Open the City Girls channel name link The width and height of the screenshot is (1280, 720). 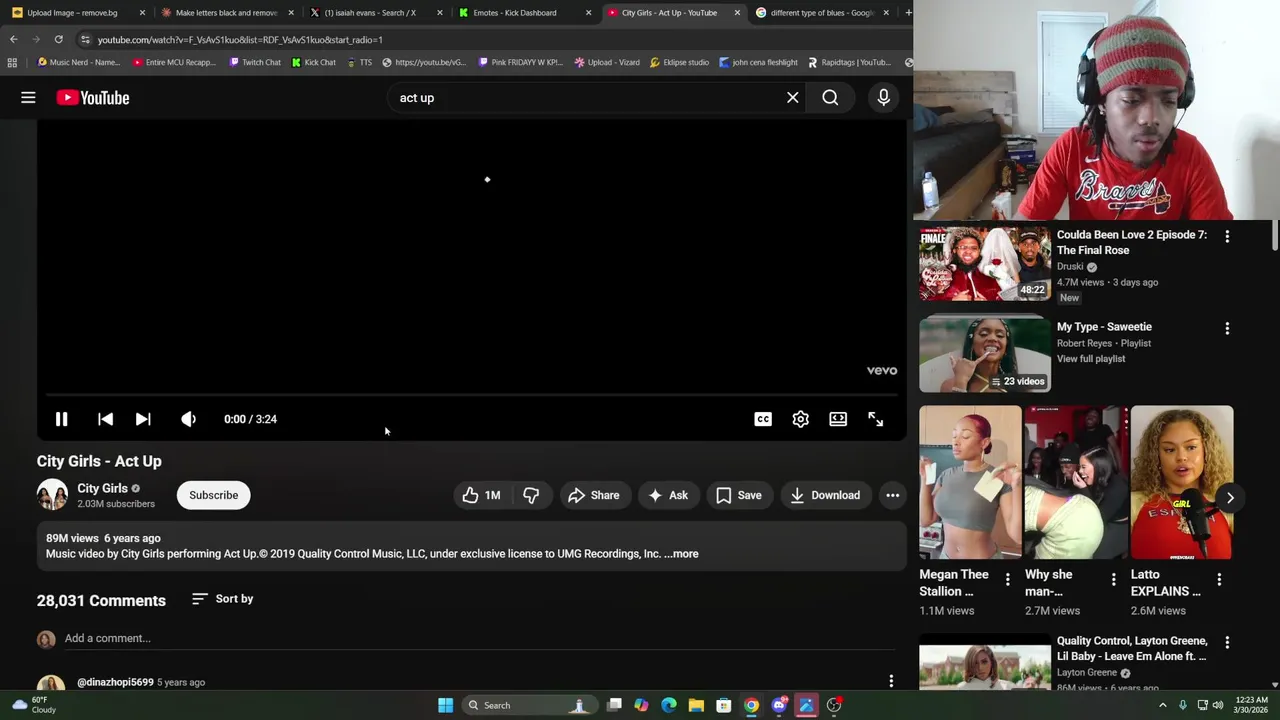103,488
